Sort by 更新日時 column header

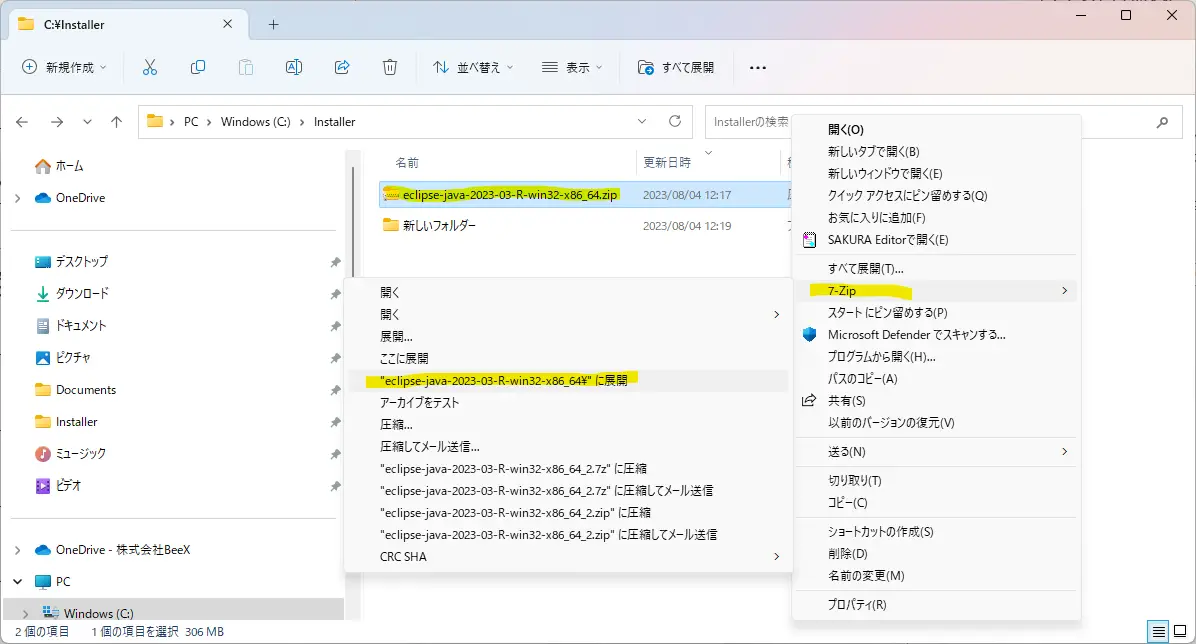[667, 163]
